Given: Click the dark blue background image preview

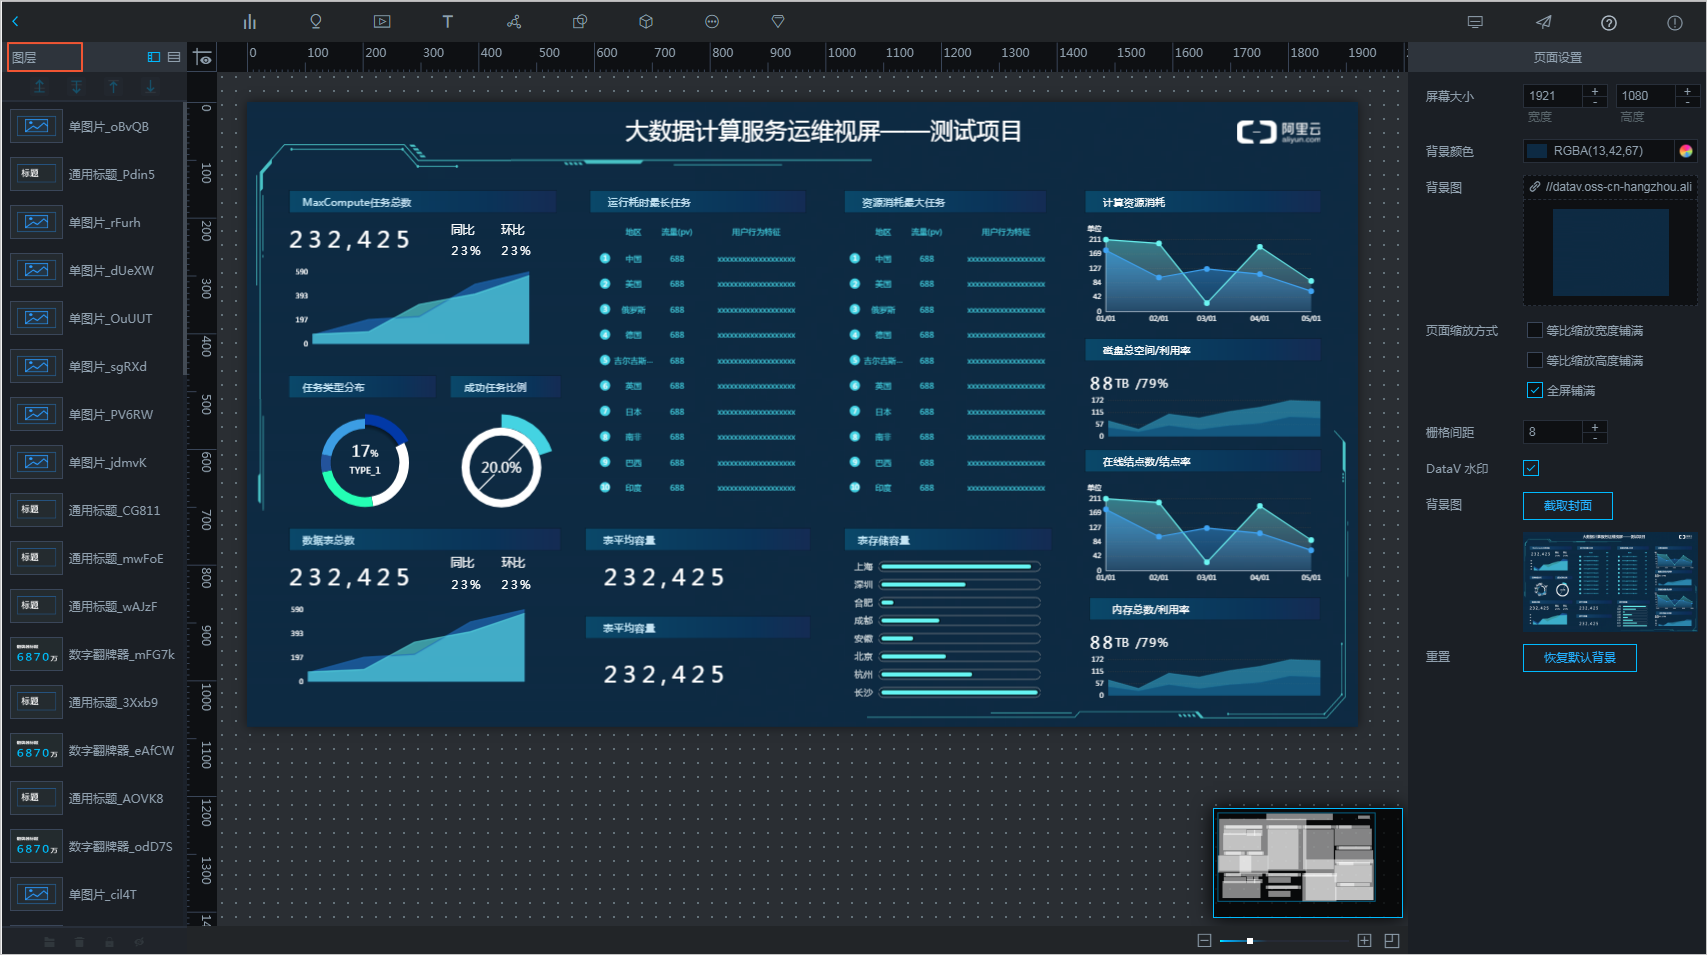Looking at the screenshot, I should [x=1610, y=253].
